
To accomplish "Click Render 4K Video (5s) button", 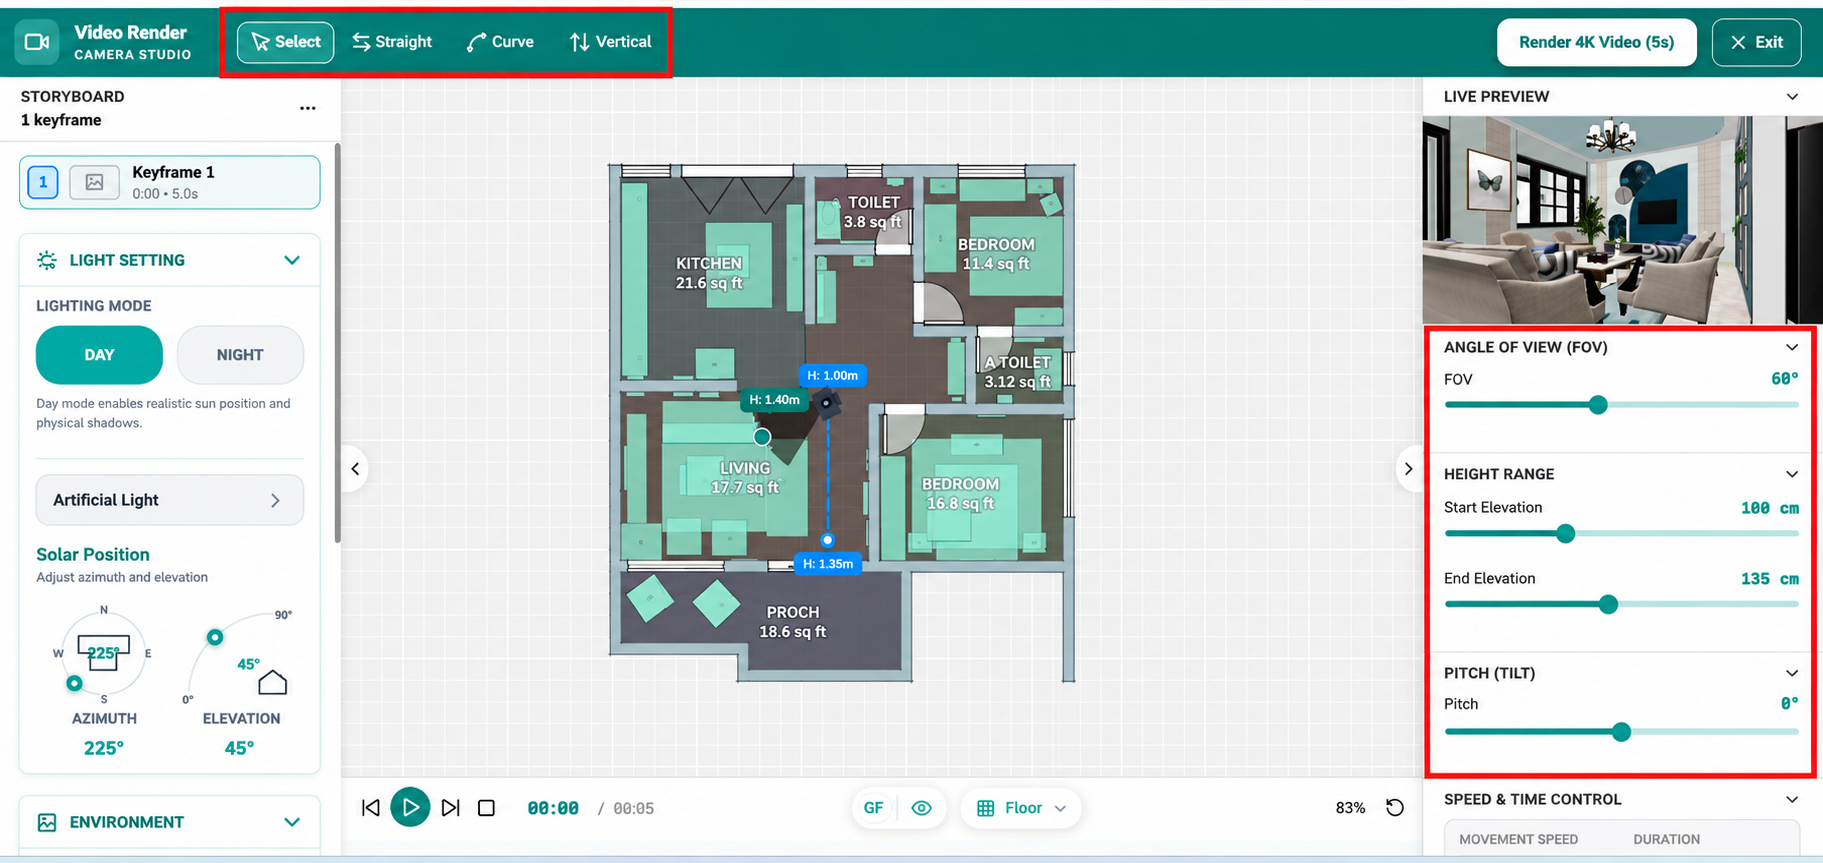I will click(1596, 42).
